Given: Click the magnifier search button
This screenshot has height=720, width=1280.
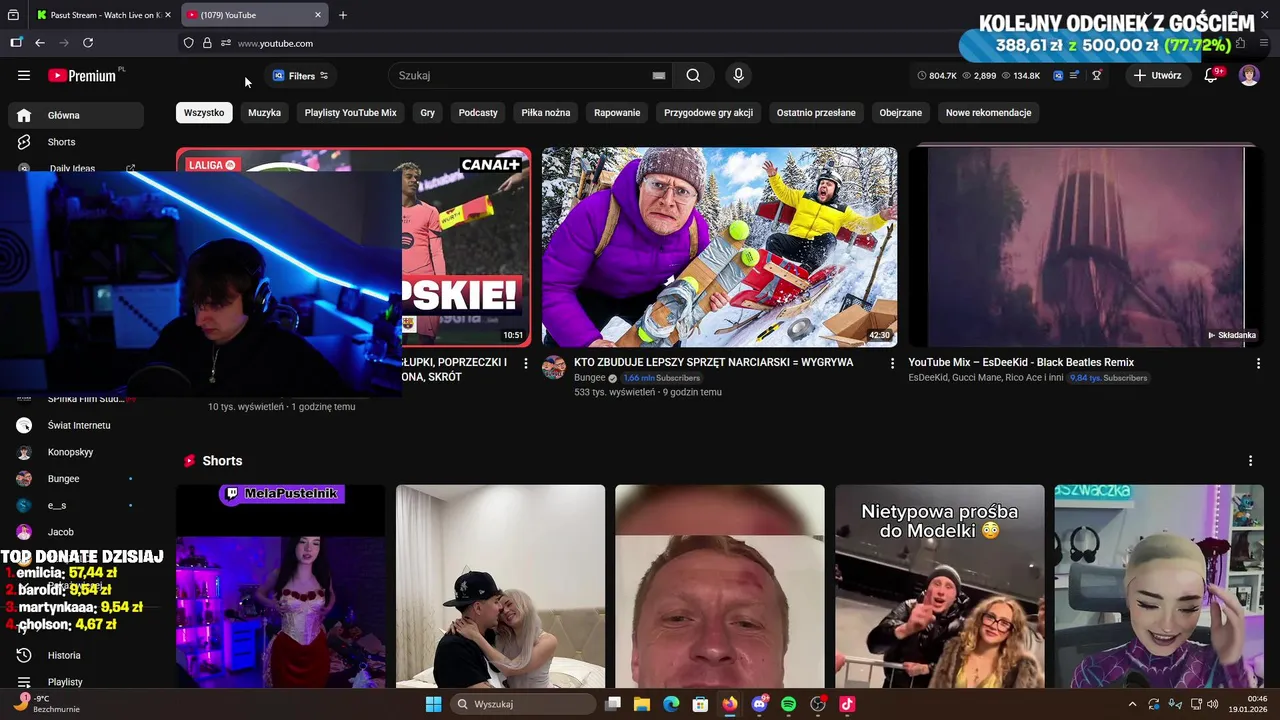Looking at the screenshot, I should click(x=693, y=75).
